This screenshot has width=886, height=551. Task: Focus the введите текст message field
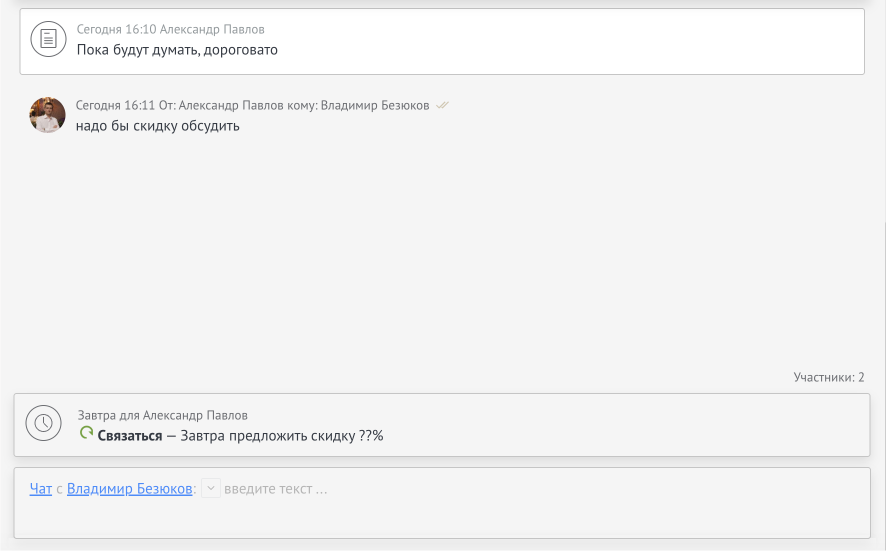[x=276, y=489]
